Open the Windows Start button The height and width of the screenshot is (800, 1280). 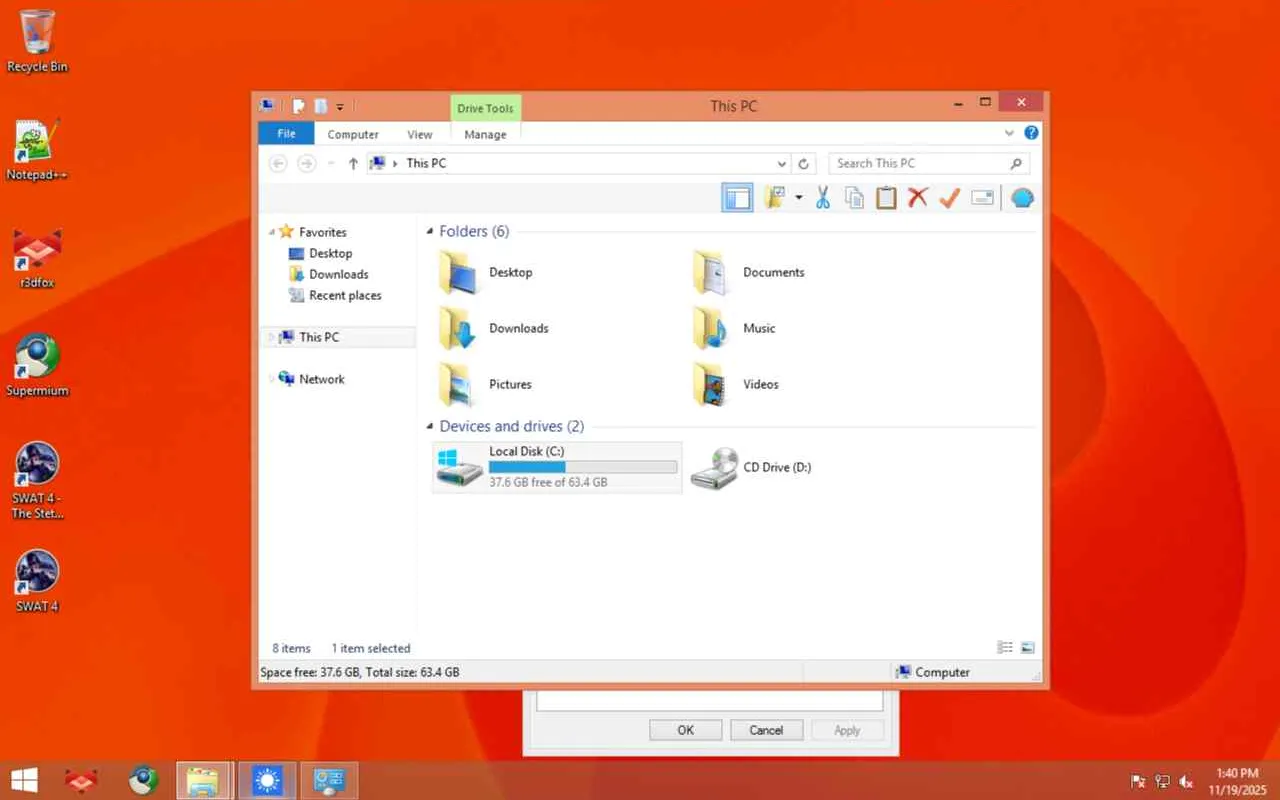[x=24, y=780]
